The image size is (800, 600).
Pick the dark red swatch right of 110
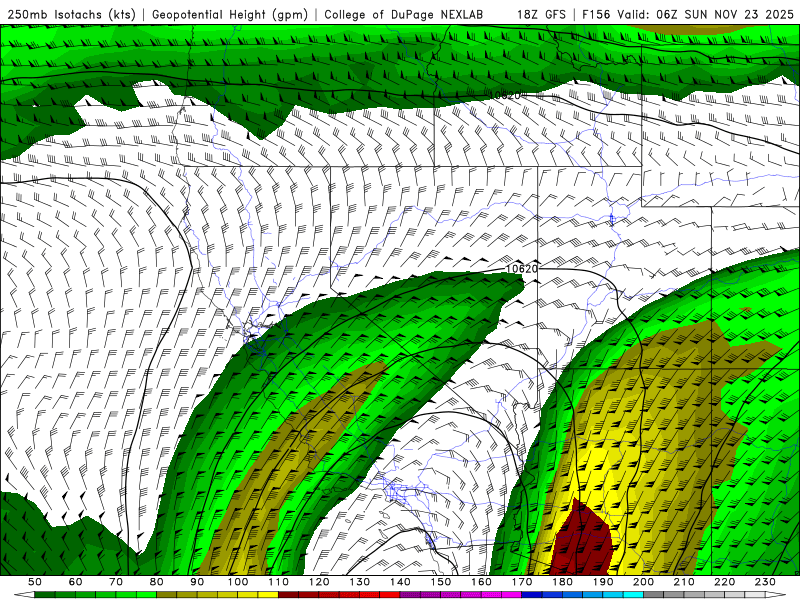[288, 595]
